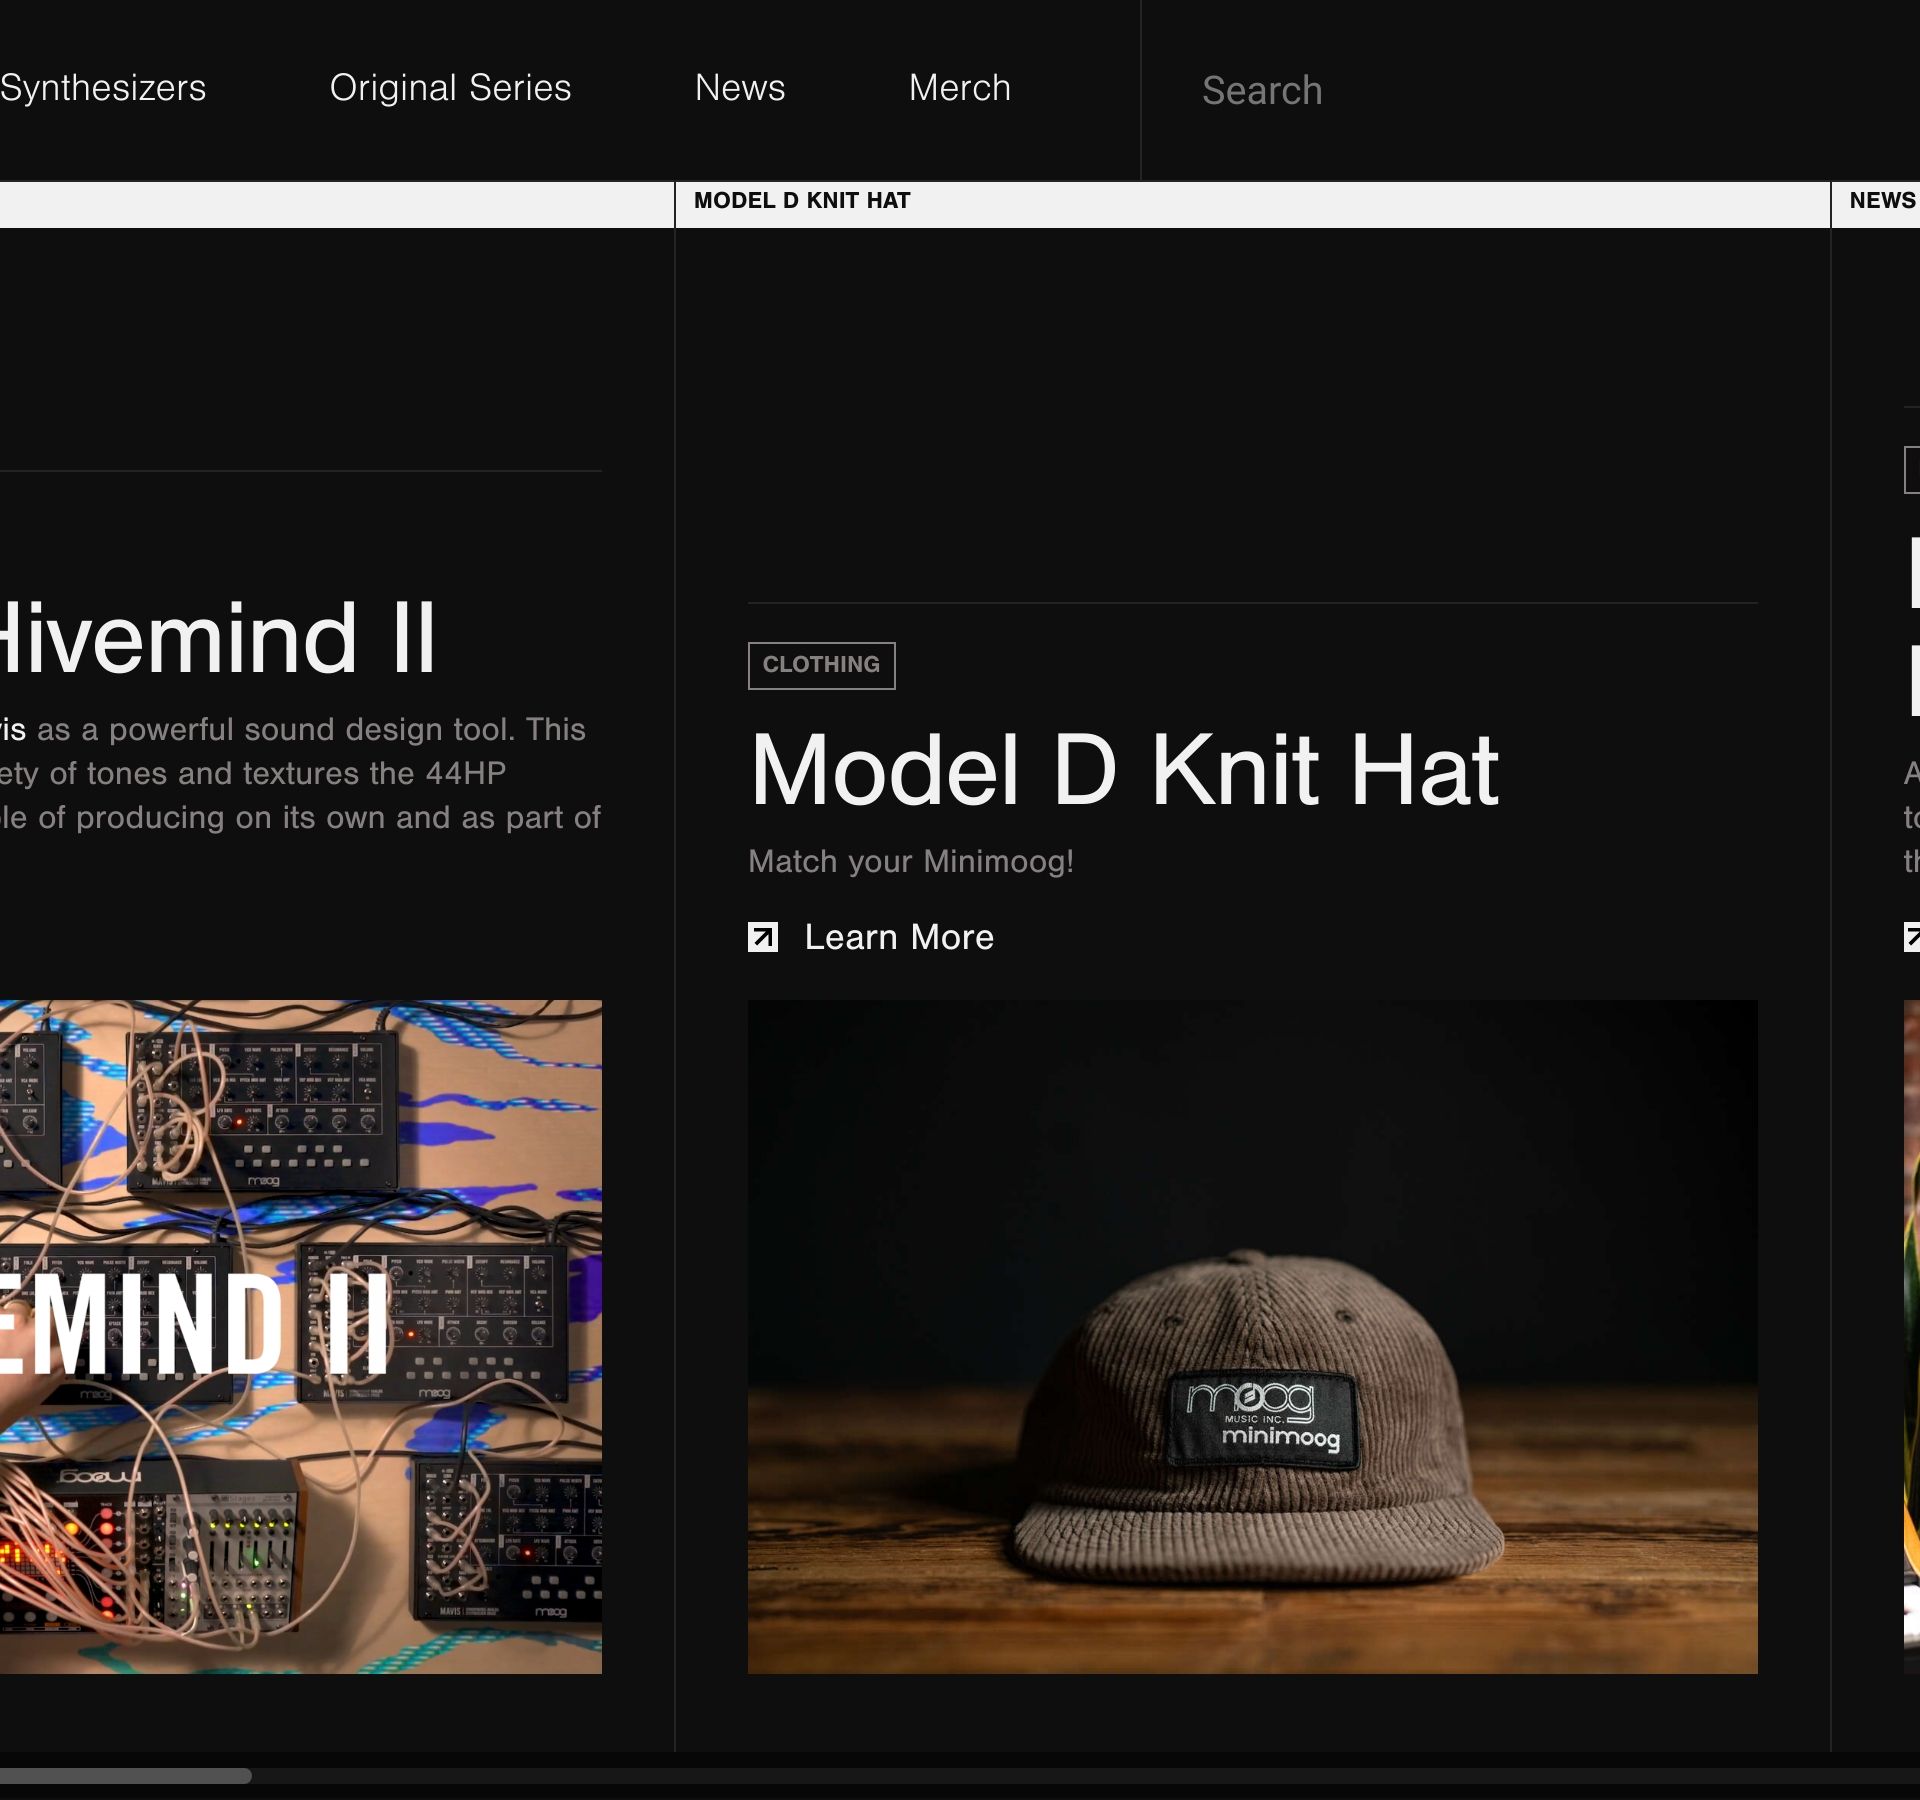Click the CLOTHING category tag
The height and width of the screenshot is (1800, 1920).
(x=821, y=665)
